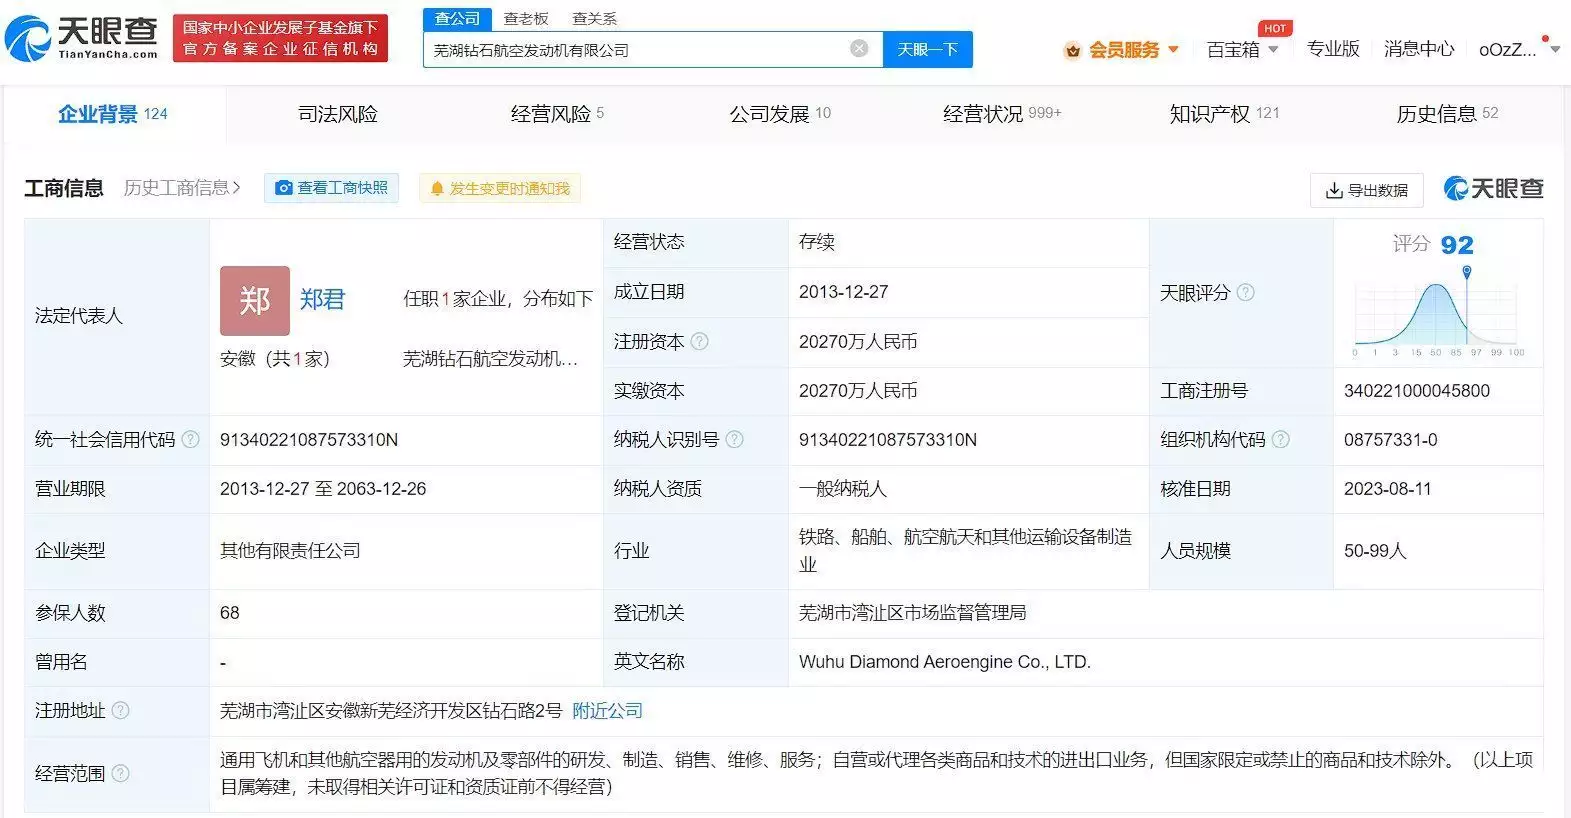Click the credit code 91340221087573310N under 统一社会信用代码
Screen dimensions: 1571x818
(309, 440)
